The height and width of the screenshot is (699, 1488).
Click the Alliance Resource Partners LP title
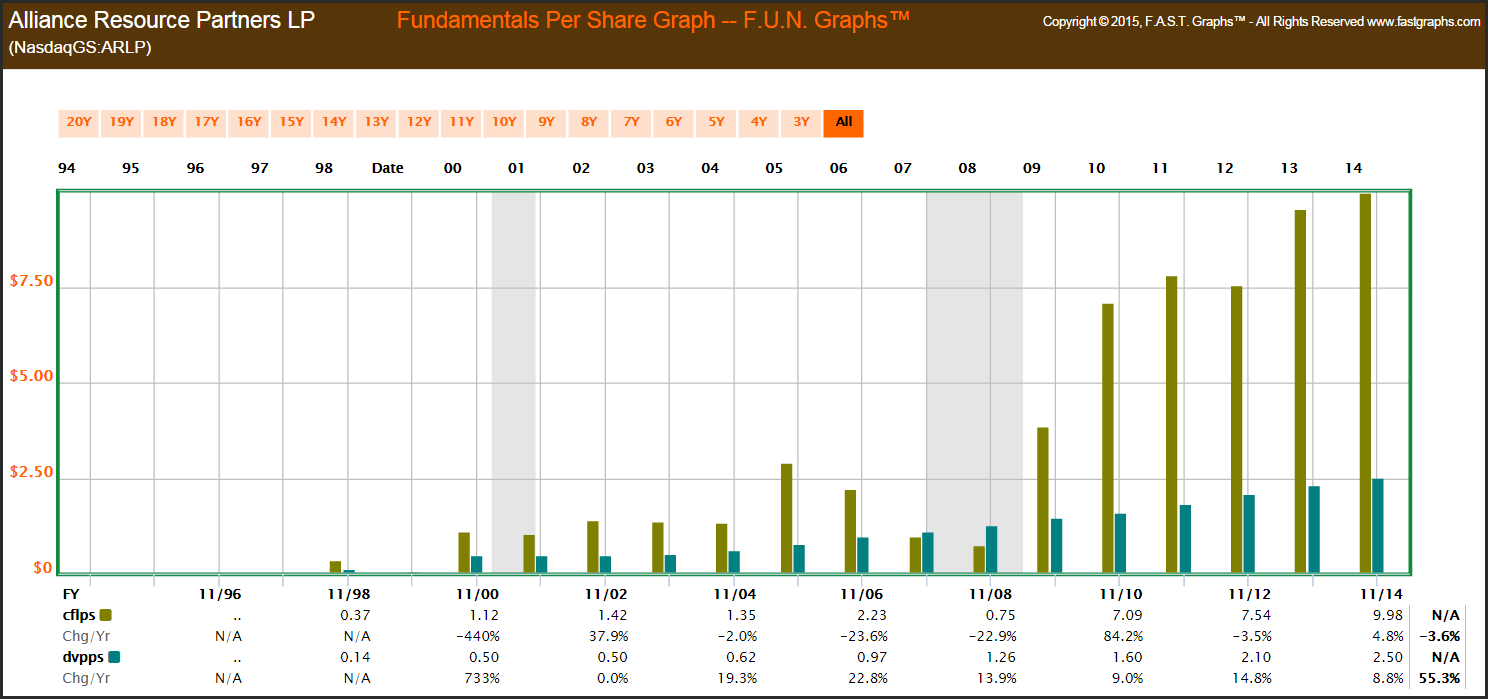[162, 20]
